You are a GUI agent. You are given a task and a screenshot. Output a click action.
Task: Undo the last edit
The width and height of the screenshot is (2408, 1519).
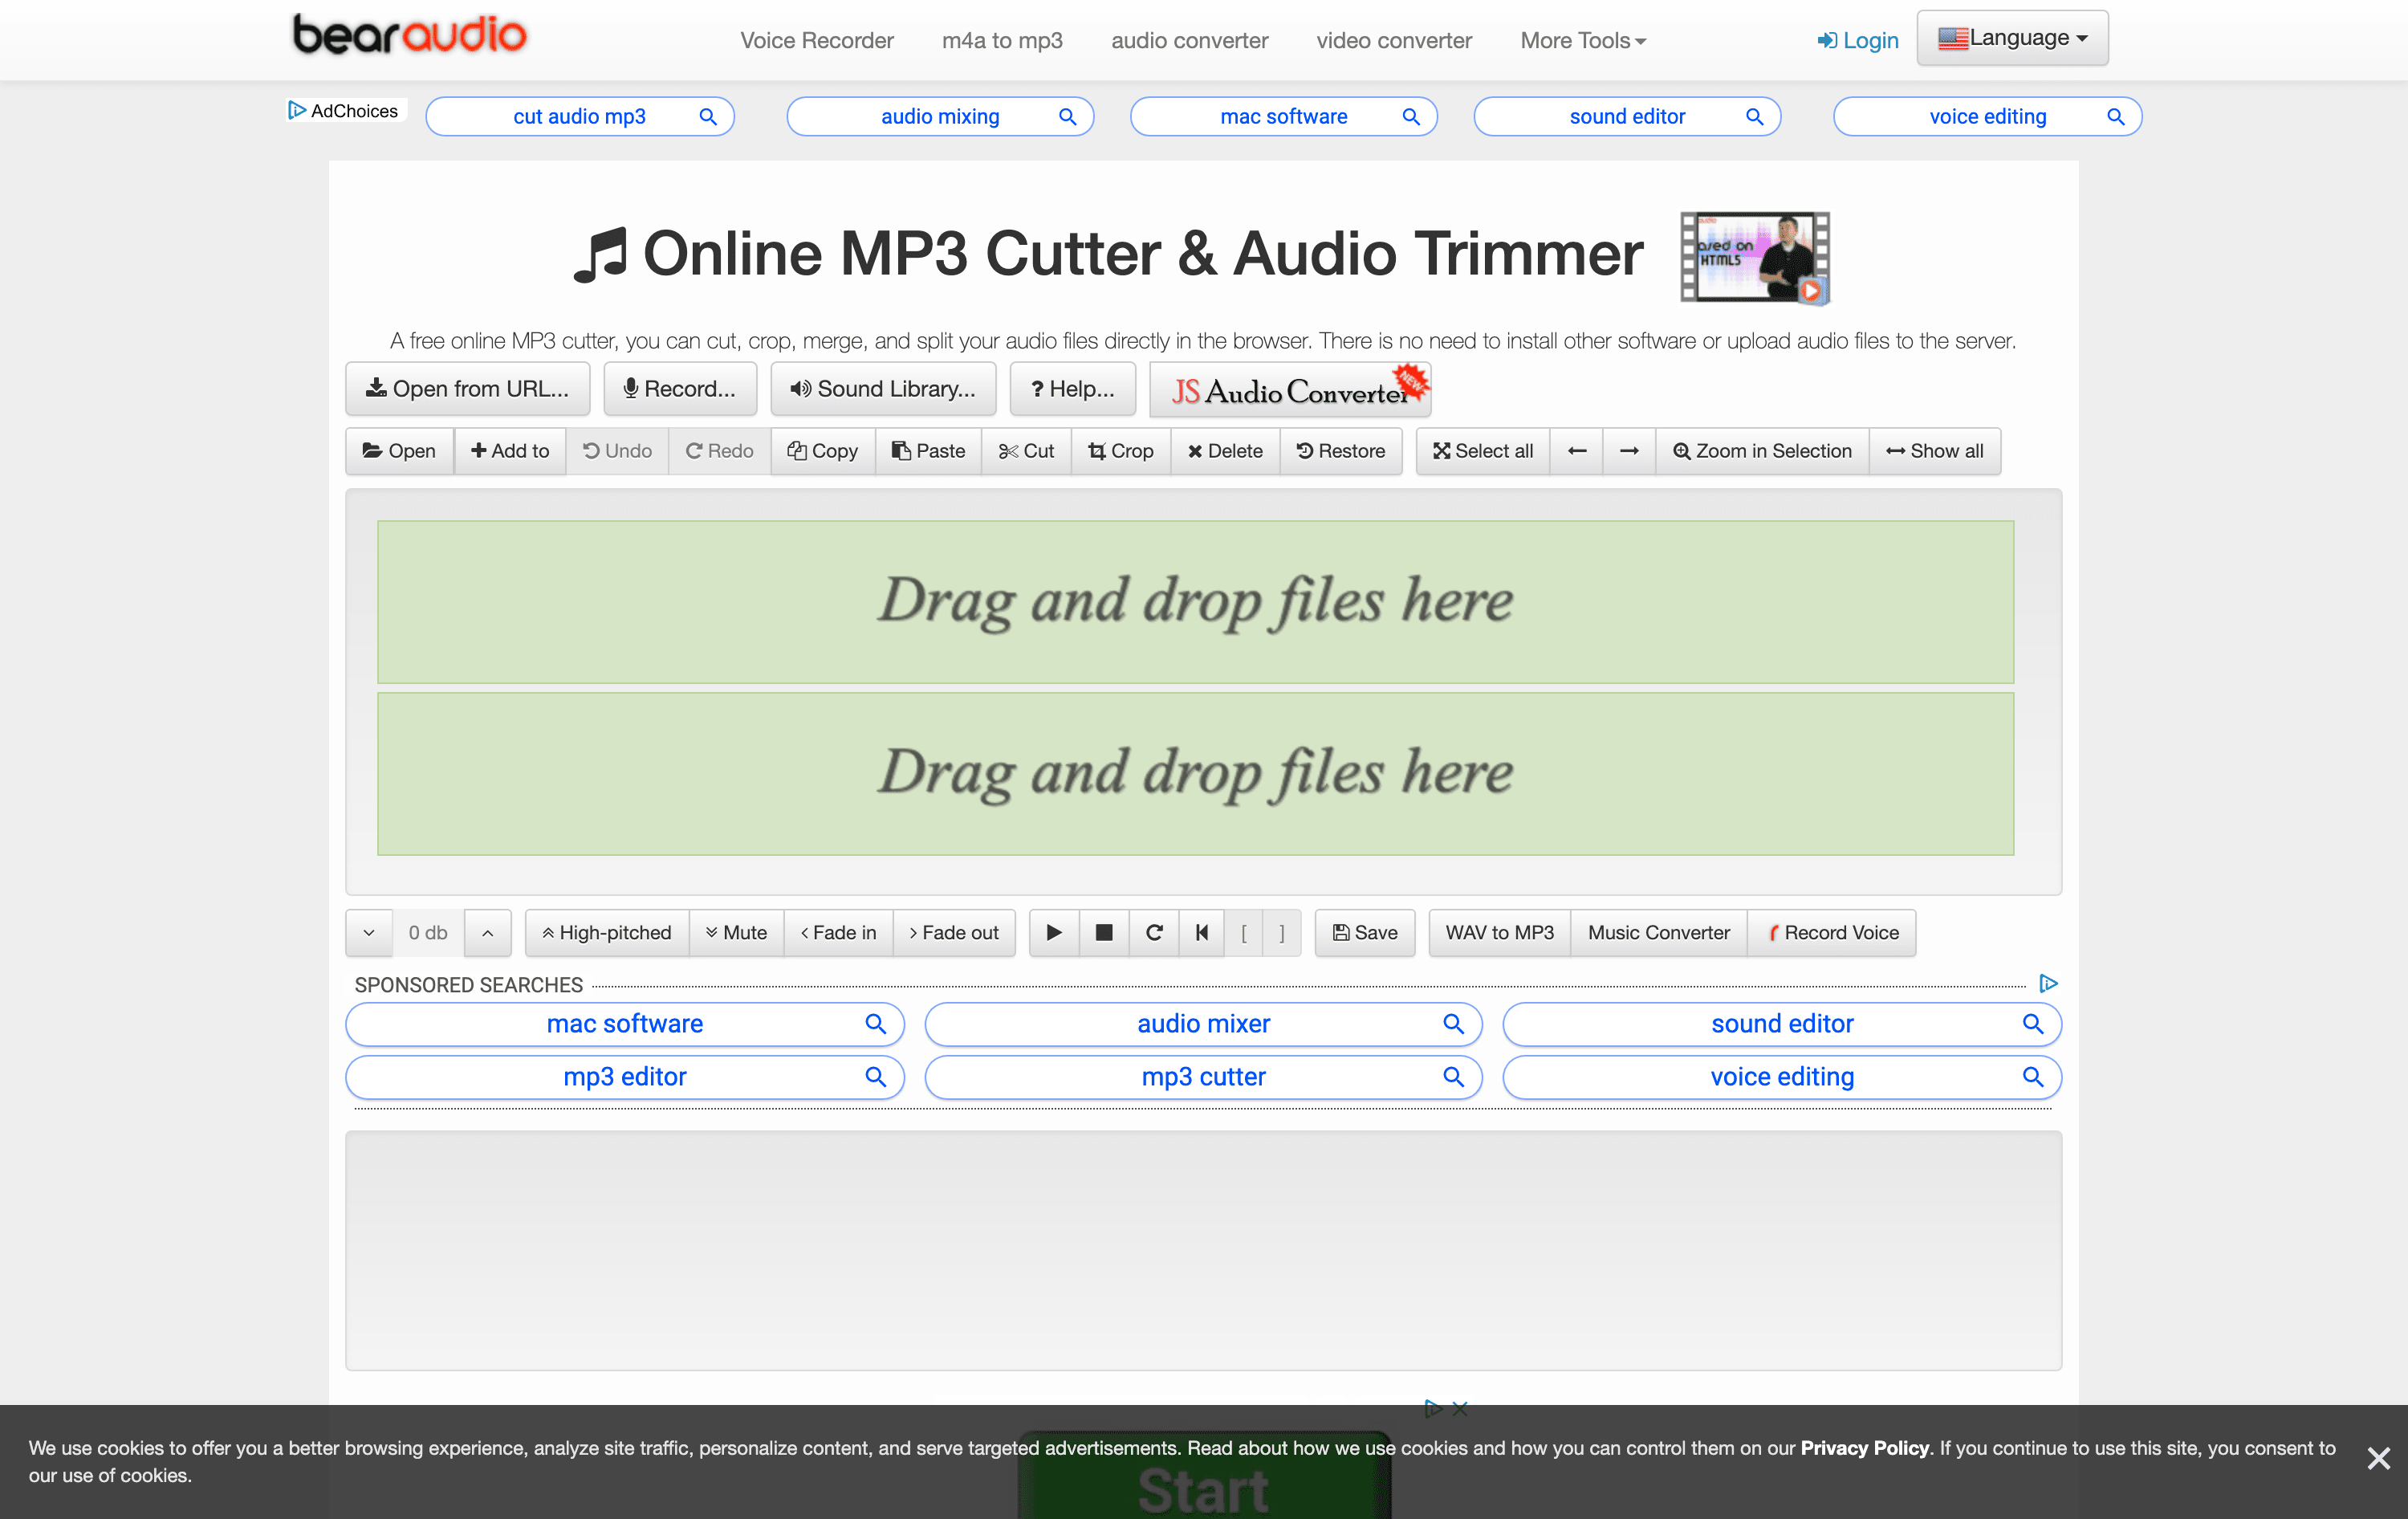click(x=617, y=451)
